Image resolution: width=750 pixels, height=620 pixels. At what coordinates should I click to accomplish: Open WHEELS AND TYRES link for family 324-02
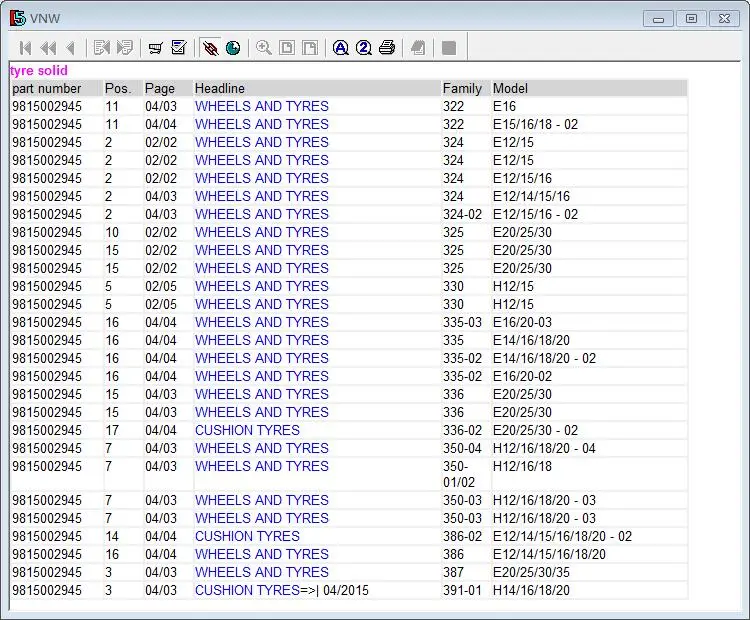[262, 214]
